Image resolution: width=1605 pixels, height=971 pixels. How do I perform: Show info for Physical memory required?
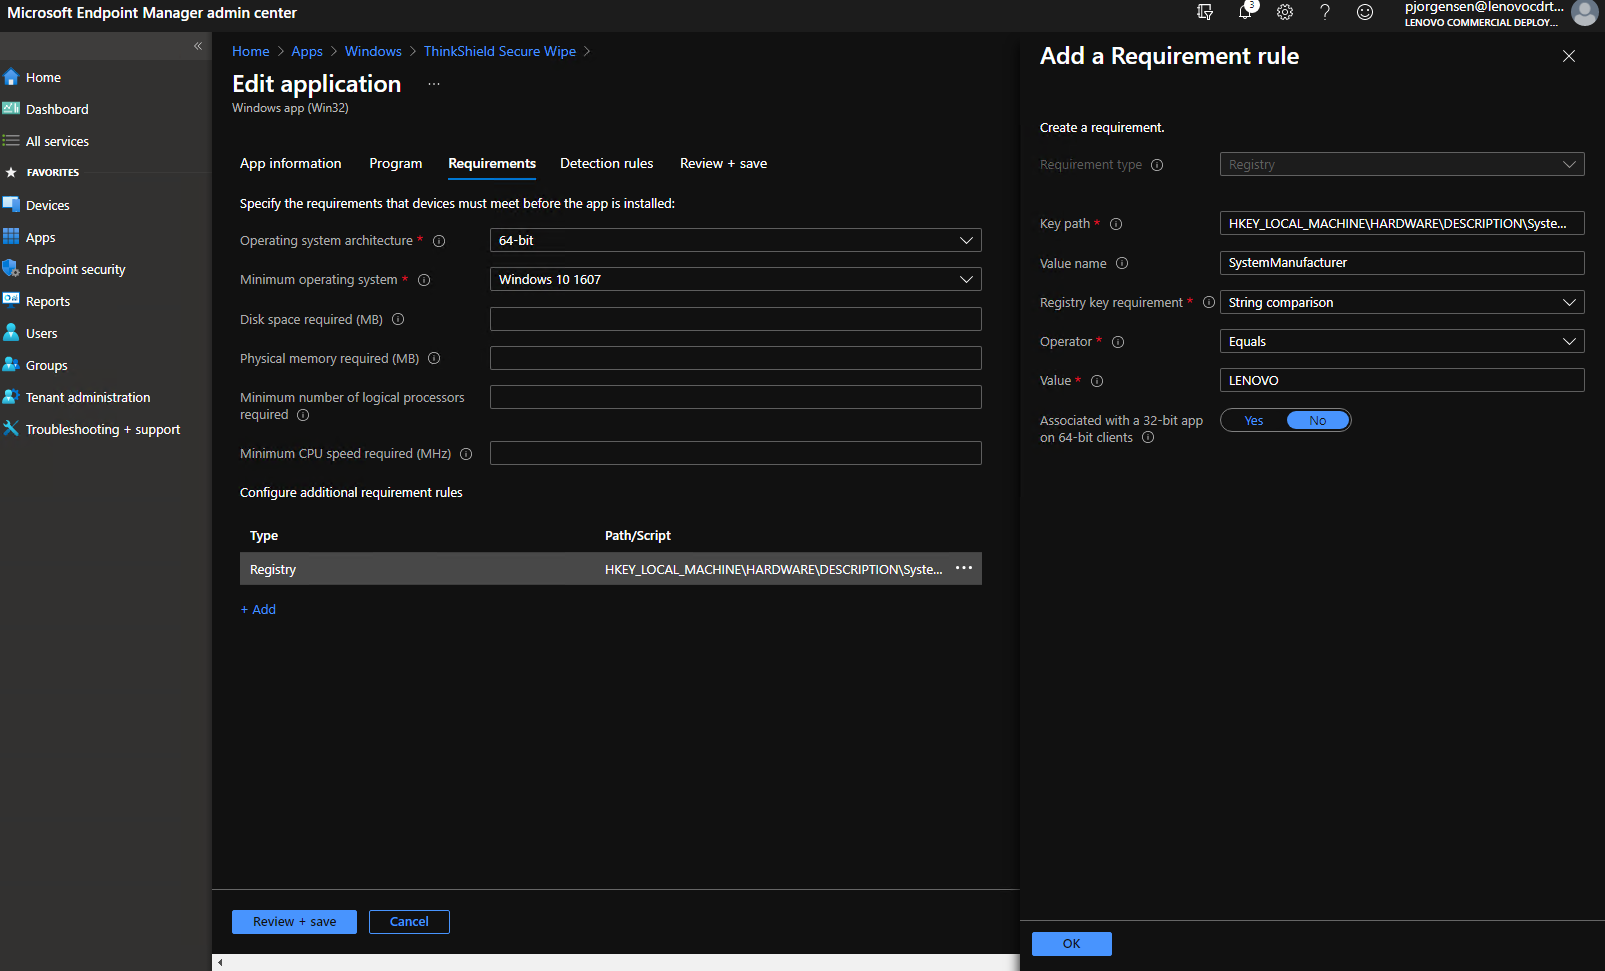pyautogui.click(x=434, y=359)
